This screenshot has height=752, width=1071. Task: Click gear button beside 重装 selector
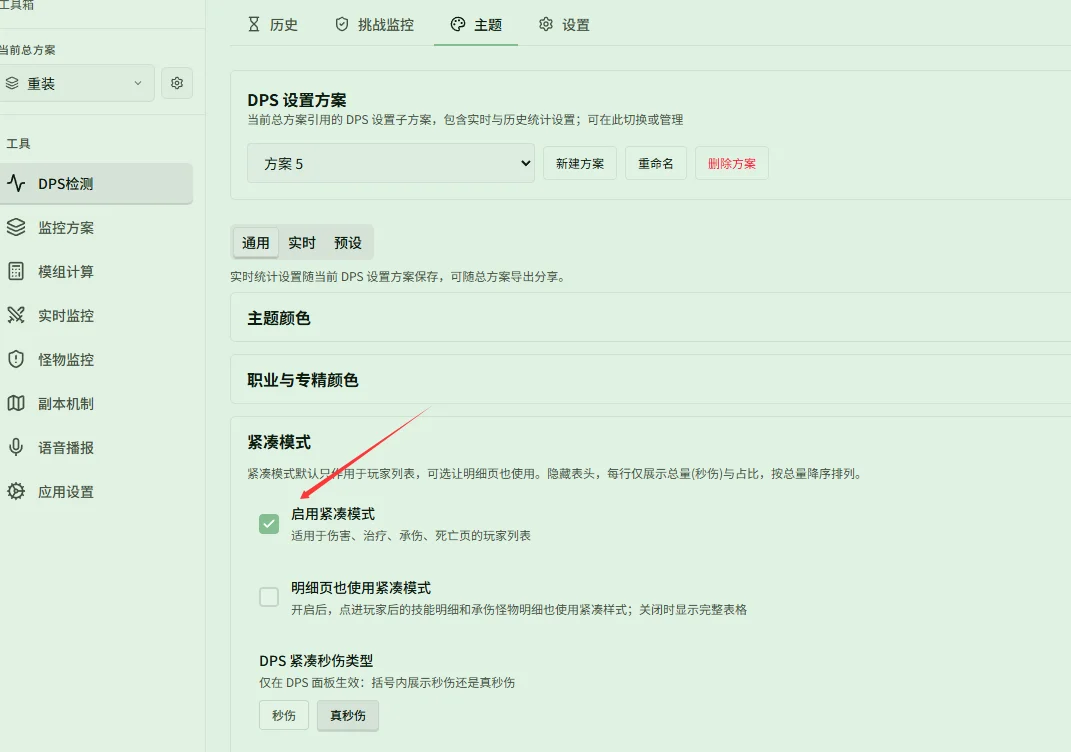[x=177, y=83]
